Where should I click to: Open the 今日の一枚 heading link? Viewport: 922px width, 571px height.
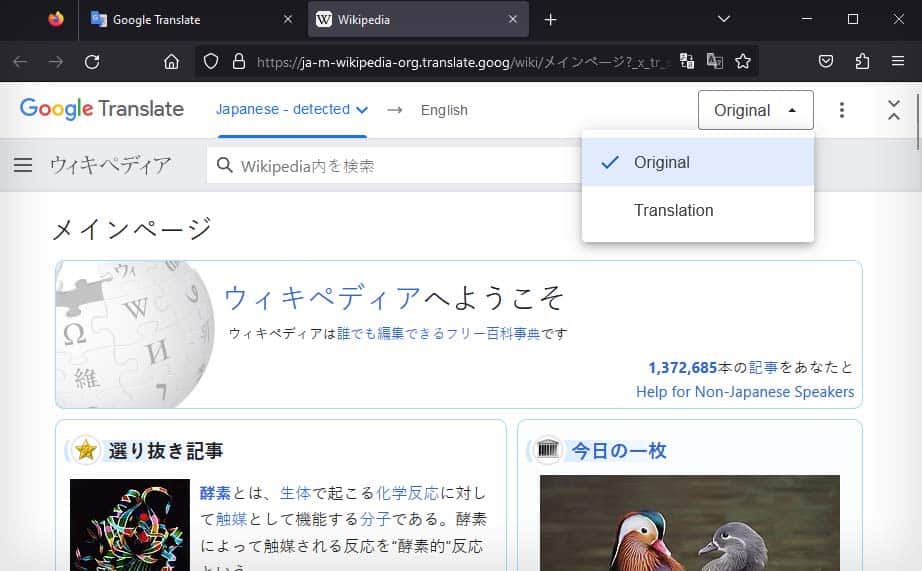click(619, 451)
